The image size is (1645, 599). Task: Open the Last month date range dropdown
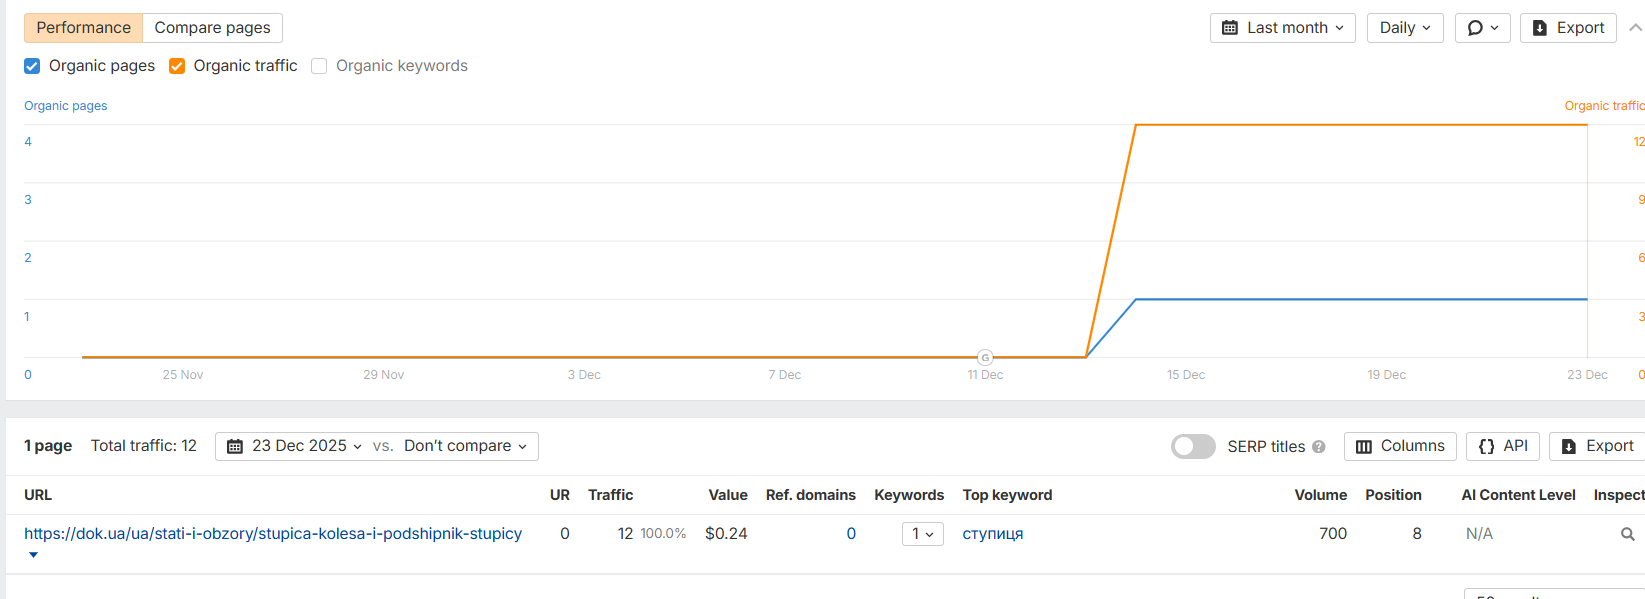point(1282,28)
